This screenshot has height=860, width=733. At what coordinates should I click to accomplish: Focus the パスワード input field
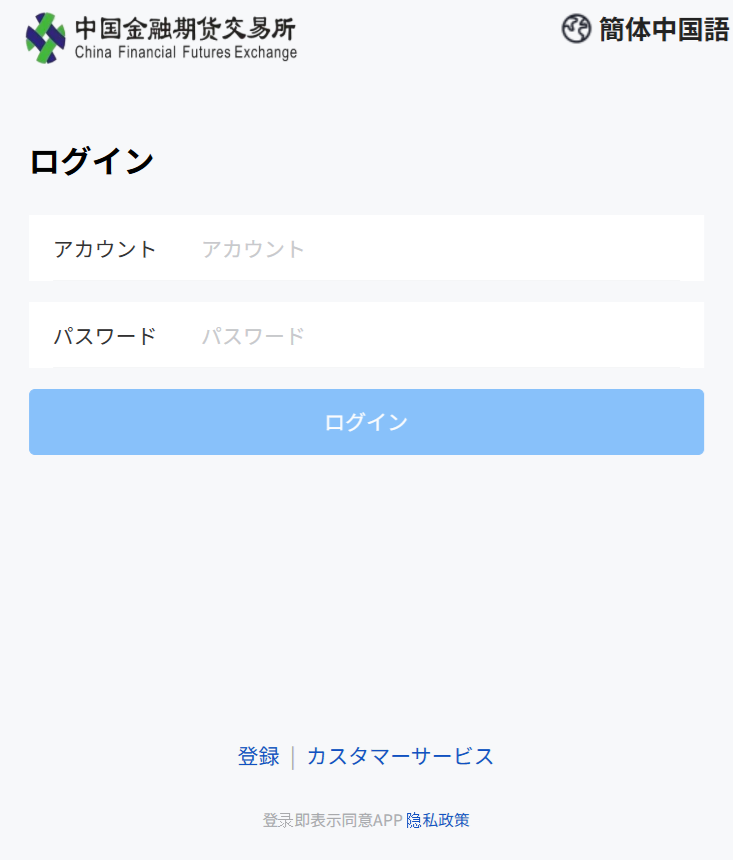tap(440, 336)
